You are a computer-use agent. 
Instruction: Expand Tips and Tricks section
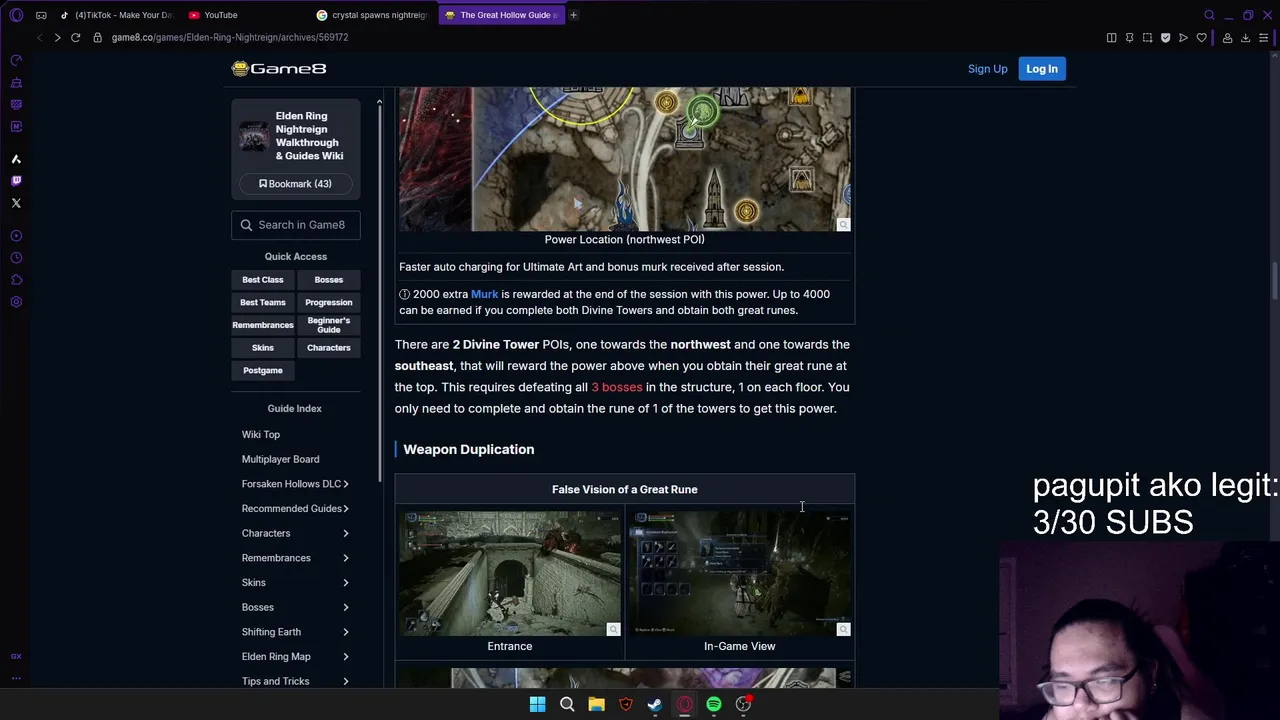coord(295,681)
